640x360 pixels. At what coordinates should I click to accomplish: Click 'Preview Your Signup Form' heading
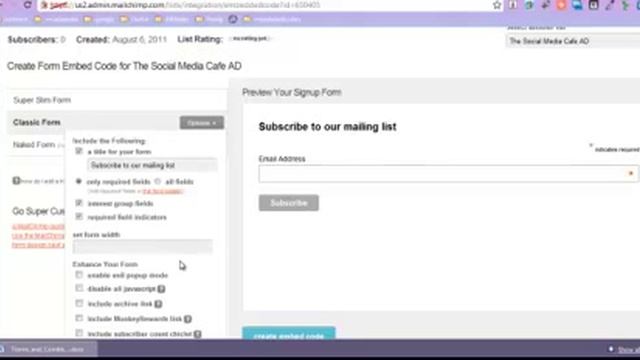pos(291,92)
